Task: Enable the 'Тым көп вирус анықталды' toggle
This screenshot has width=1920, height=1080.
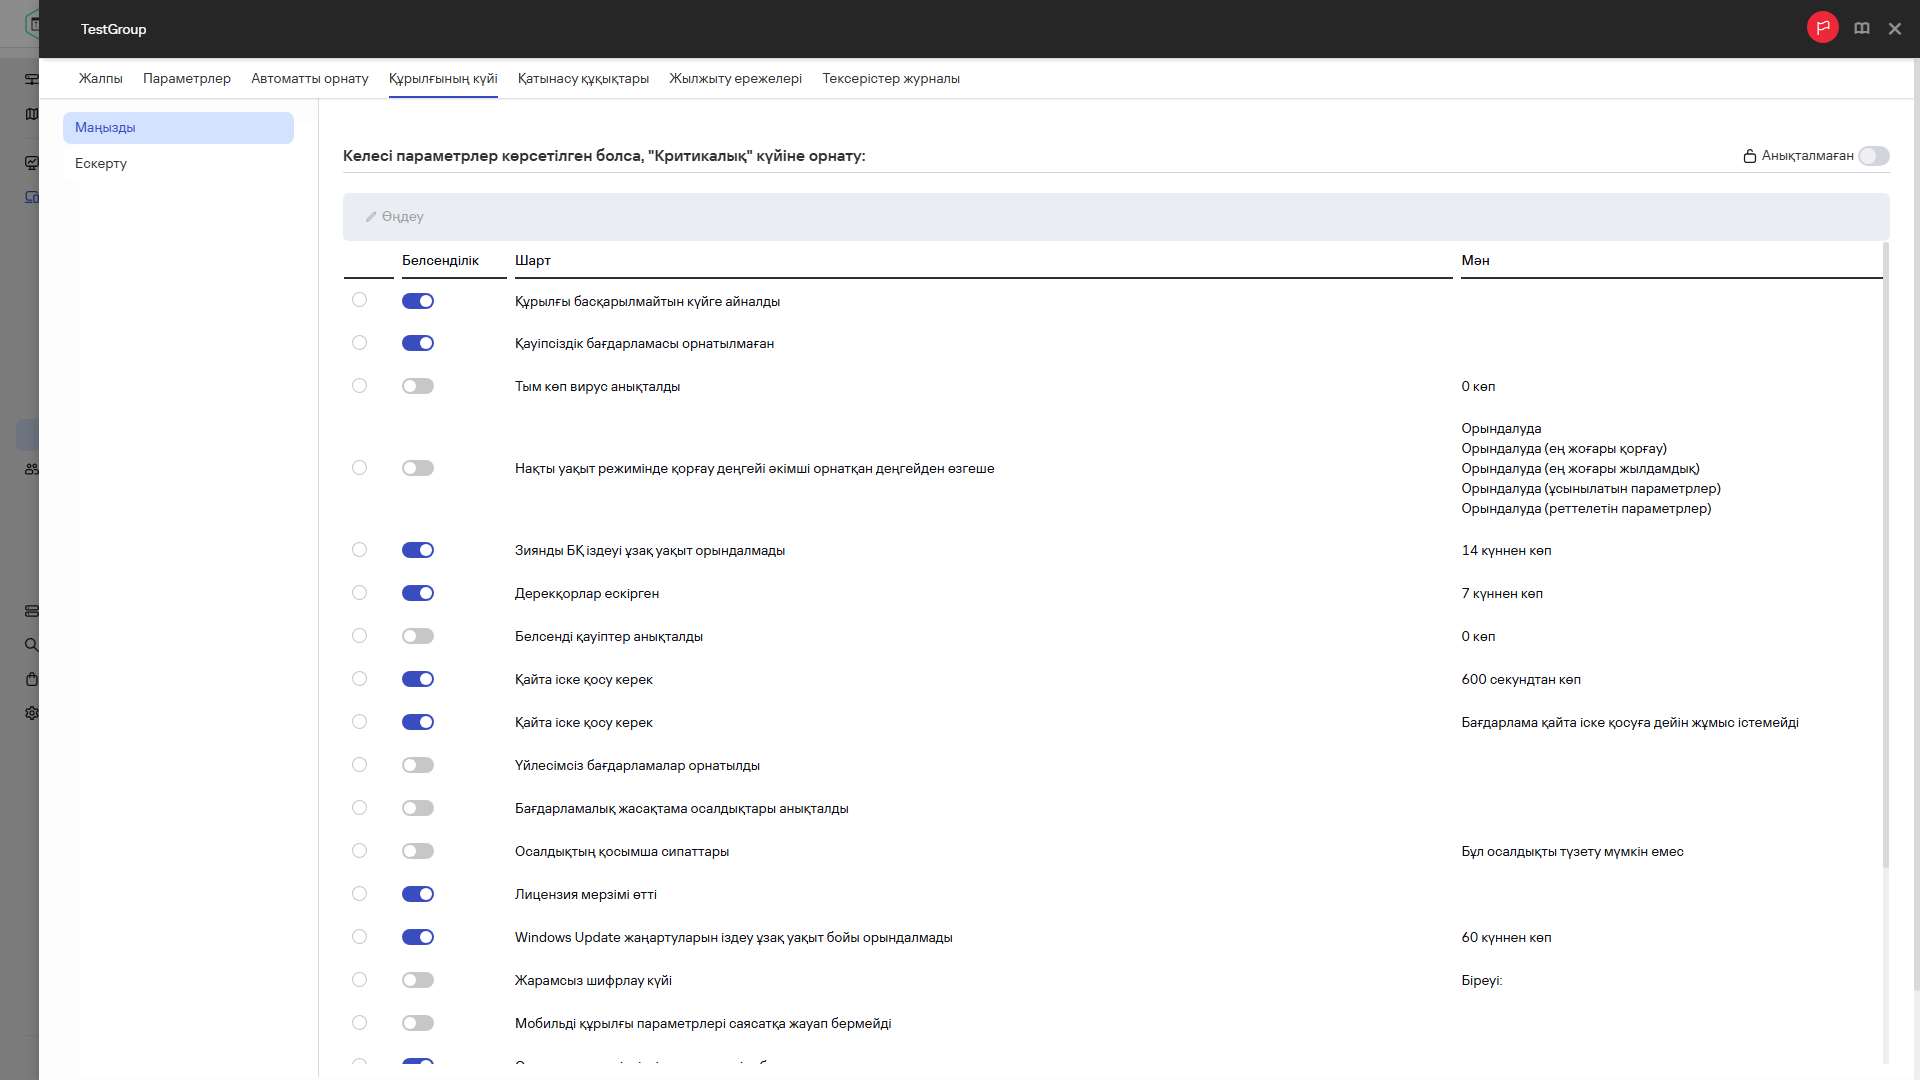Action: (418, 386)
